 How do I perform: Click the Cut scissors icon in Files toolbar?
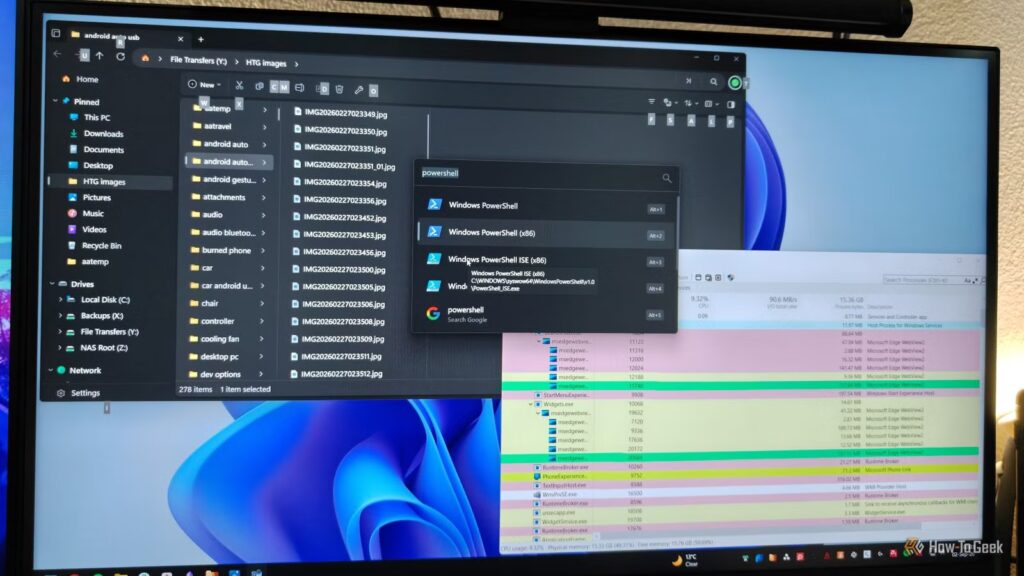pos(239,86)
